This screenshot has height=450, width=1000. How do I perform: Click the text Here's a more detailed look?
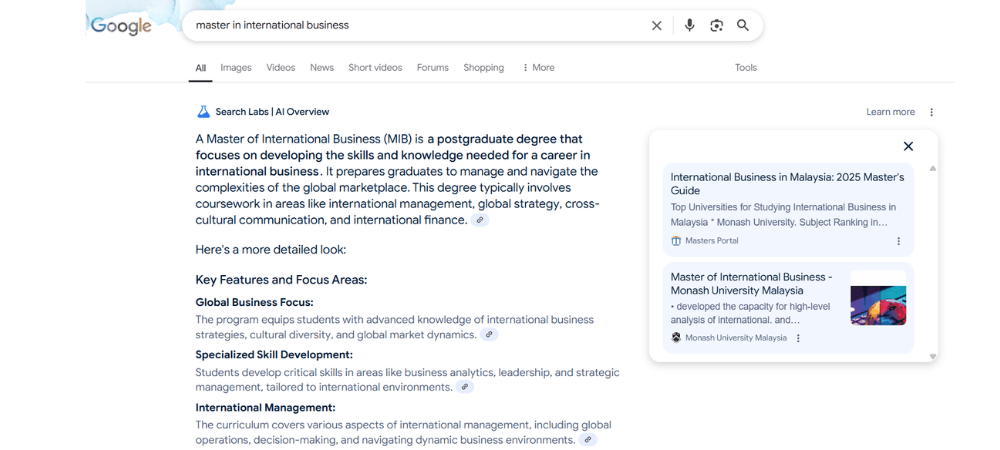click(x=270, y=249)
